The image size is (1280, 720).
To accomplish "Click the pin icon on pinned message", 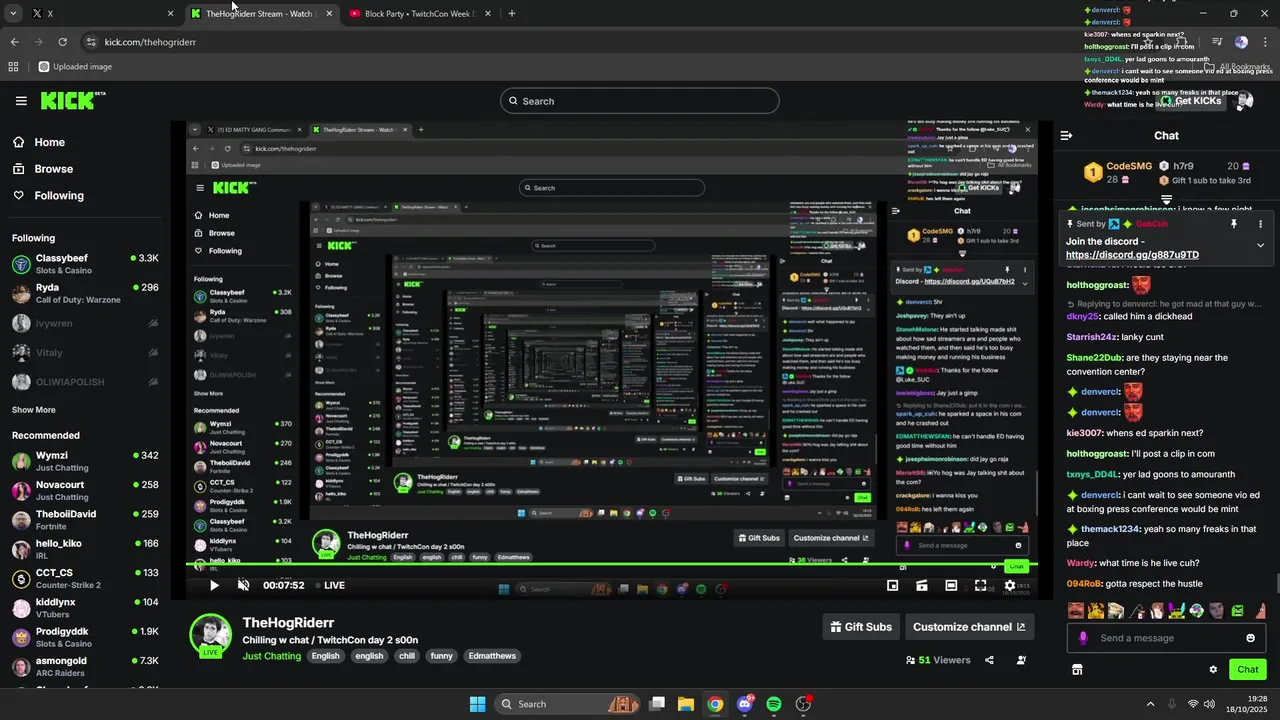I will click(x=1234, y=224).
